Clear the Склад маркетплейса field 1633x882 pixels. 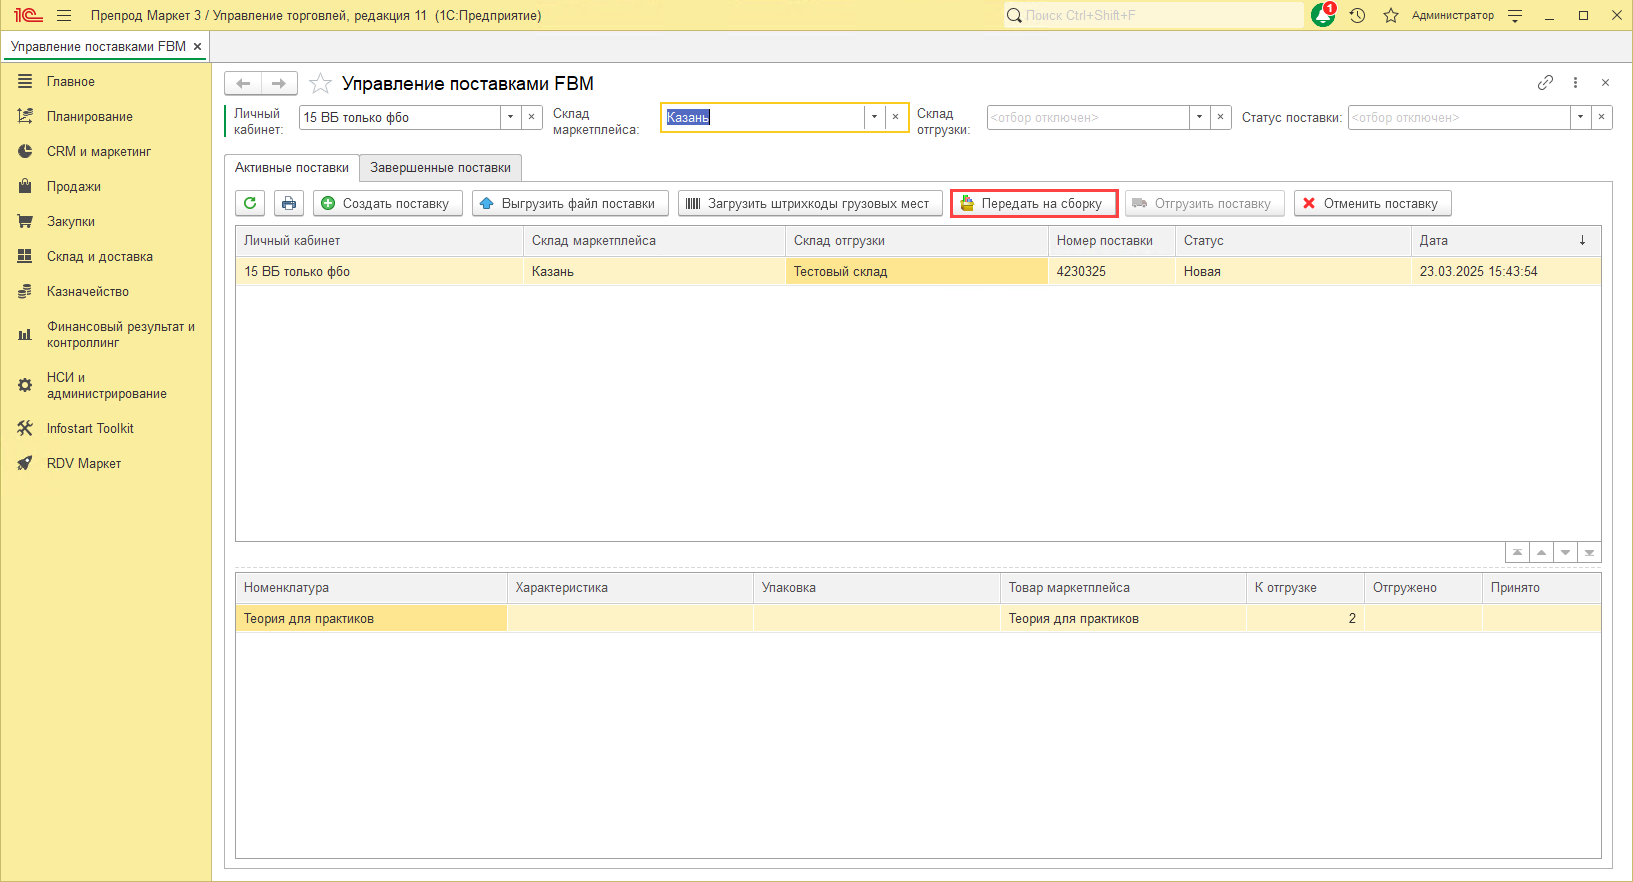[896, 117]
